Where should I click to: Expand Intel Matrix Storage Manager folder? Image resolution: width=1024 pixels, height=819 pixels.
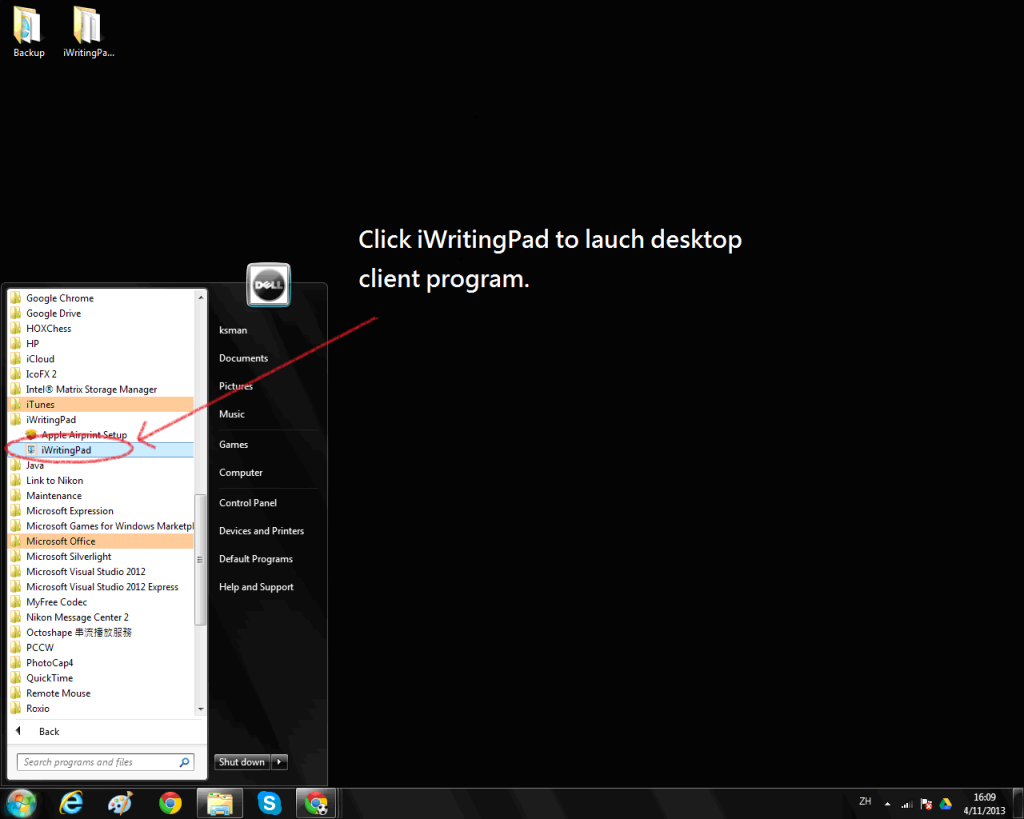[101, 389]
